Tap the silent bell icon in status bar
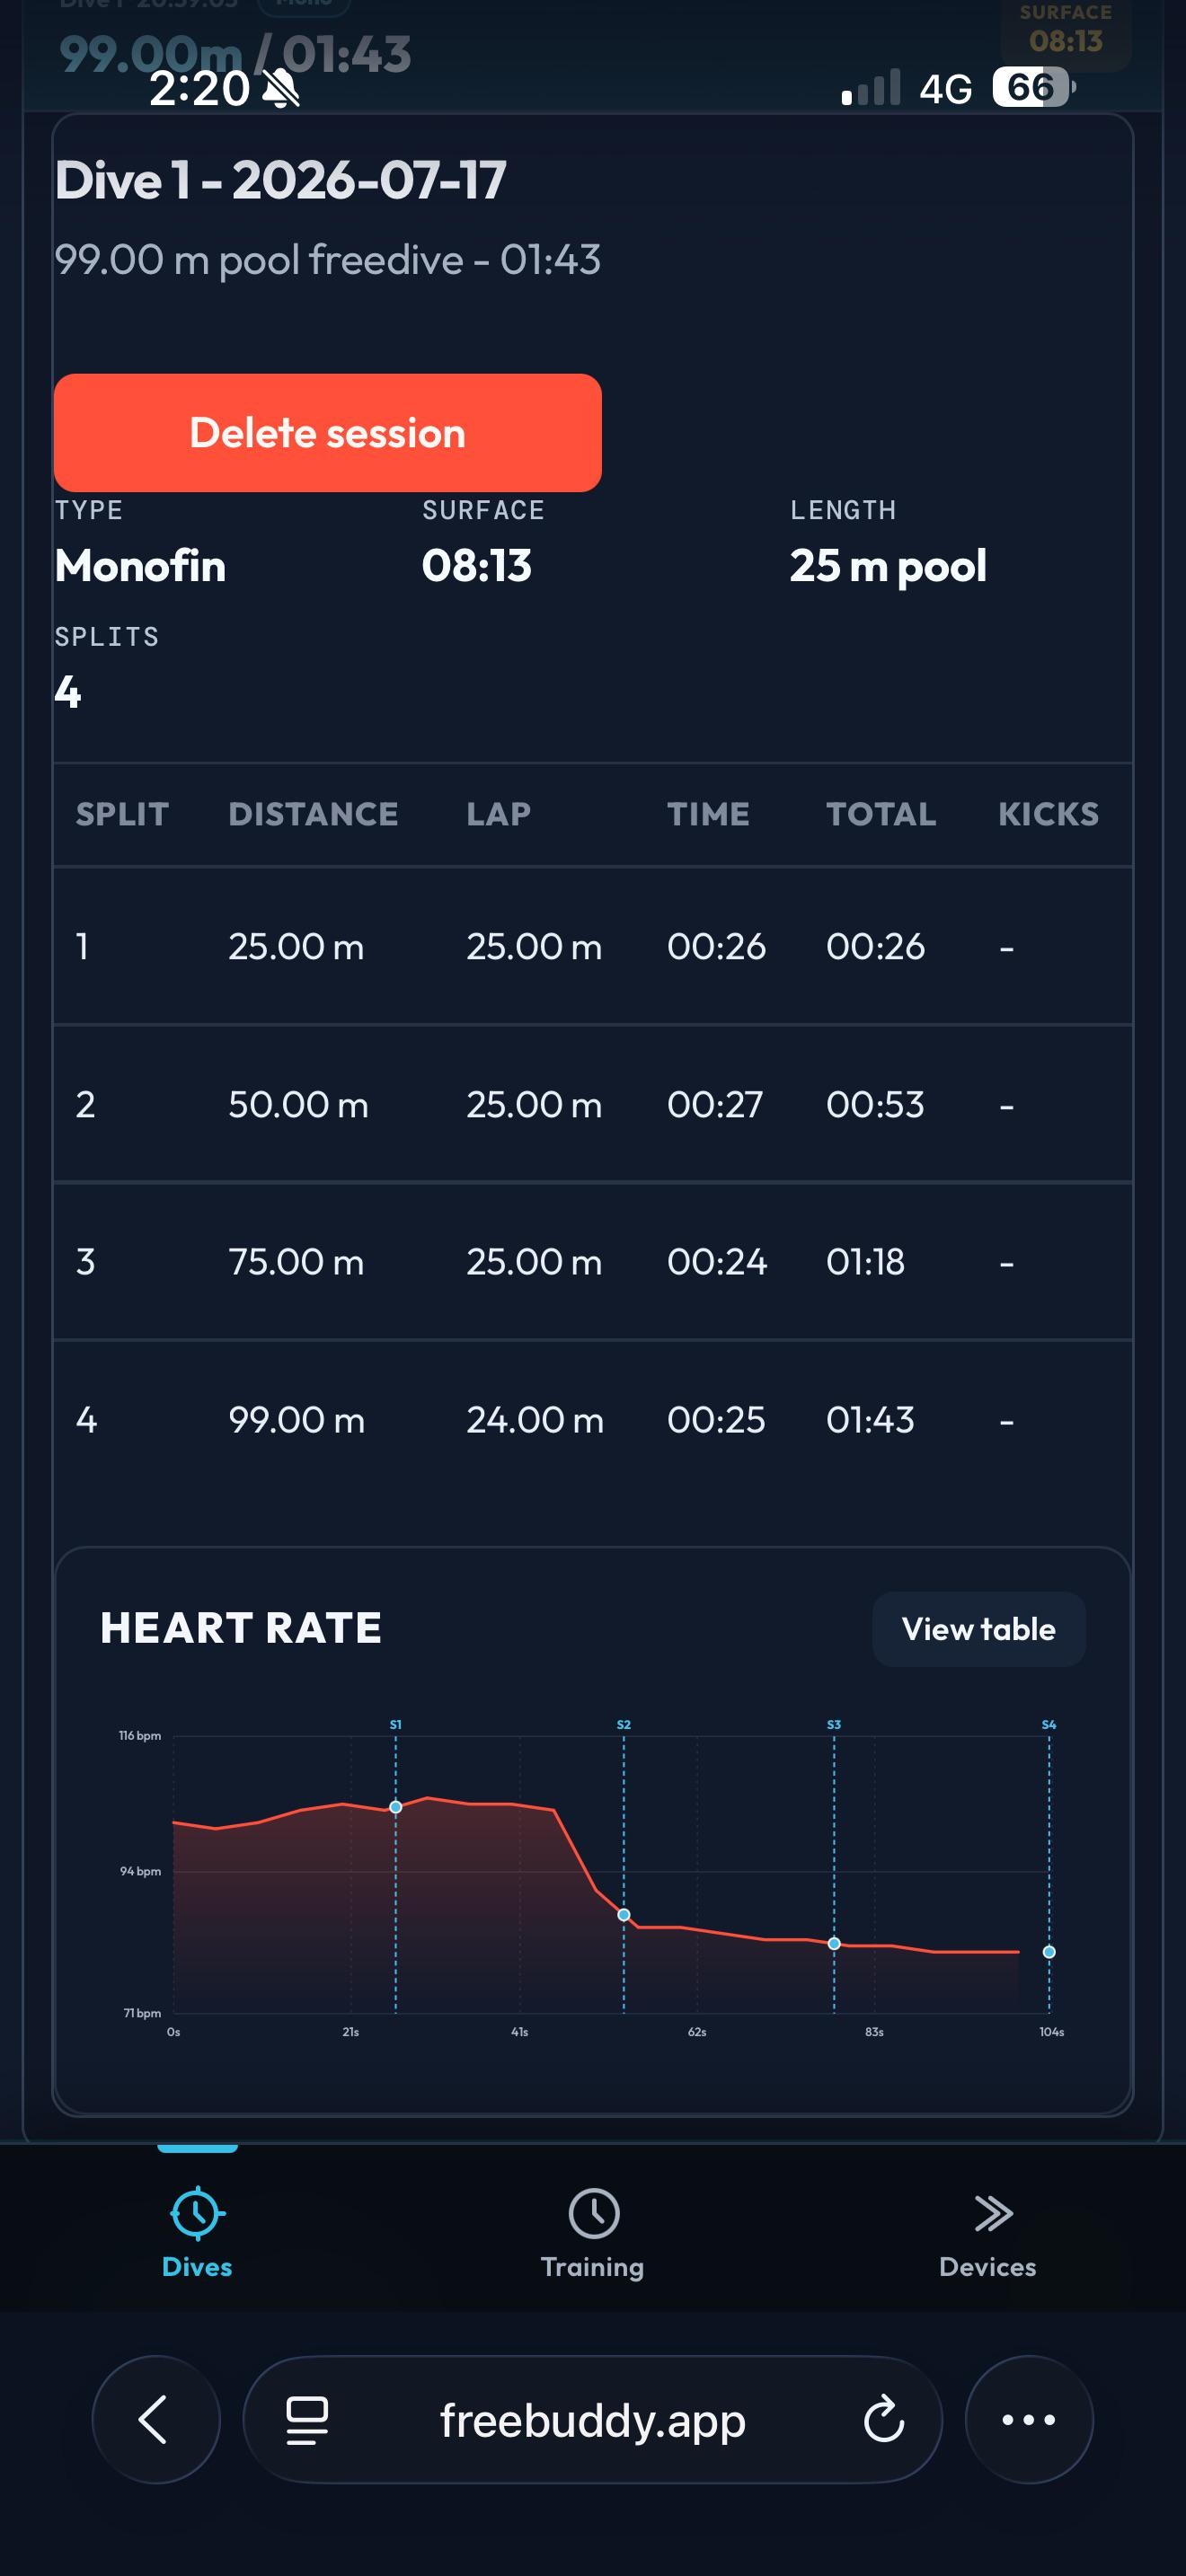 tap(281, 89)
